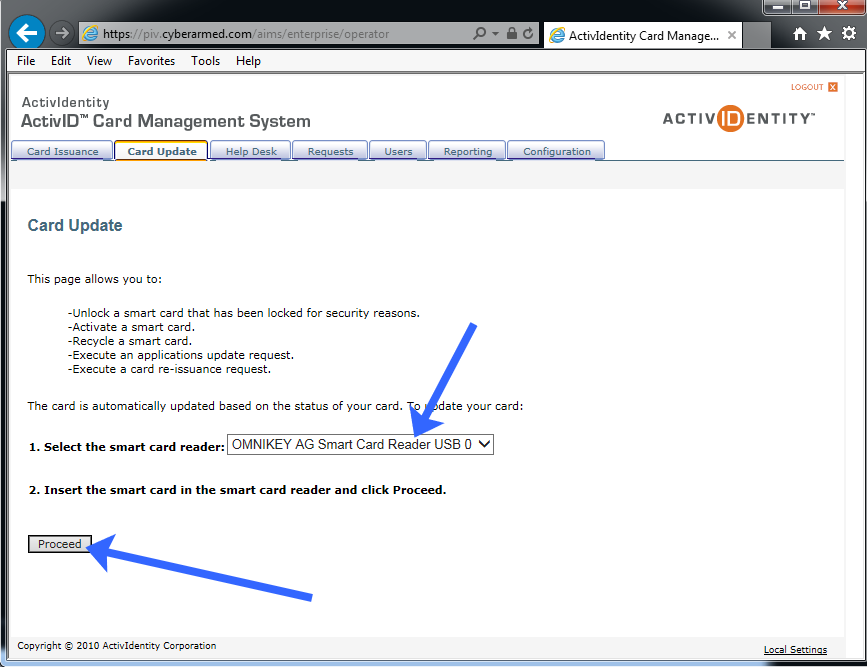
Task: Switch to the Card Issuance tab
Action: point(62,151)
